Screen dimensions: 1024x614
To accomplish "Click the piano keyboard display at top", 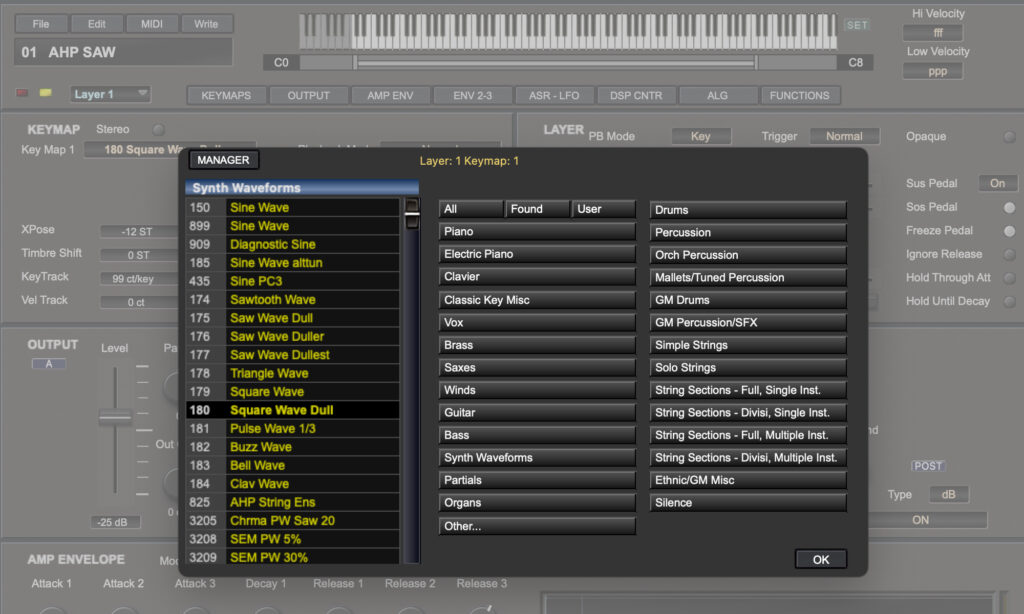I will coord(569,31).
